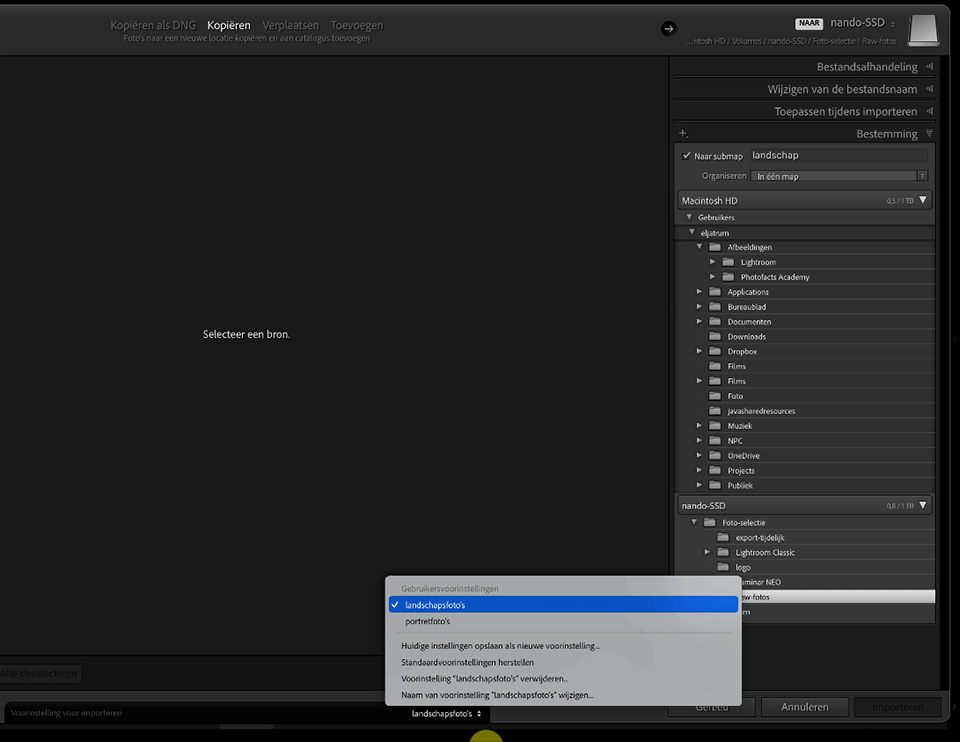
Task: Choose the portretfoto's preset
Action: (x=563, y=621)
